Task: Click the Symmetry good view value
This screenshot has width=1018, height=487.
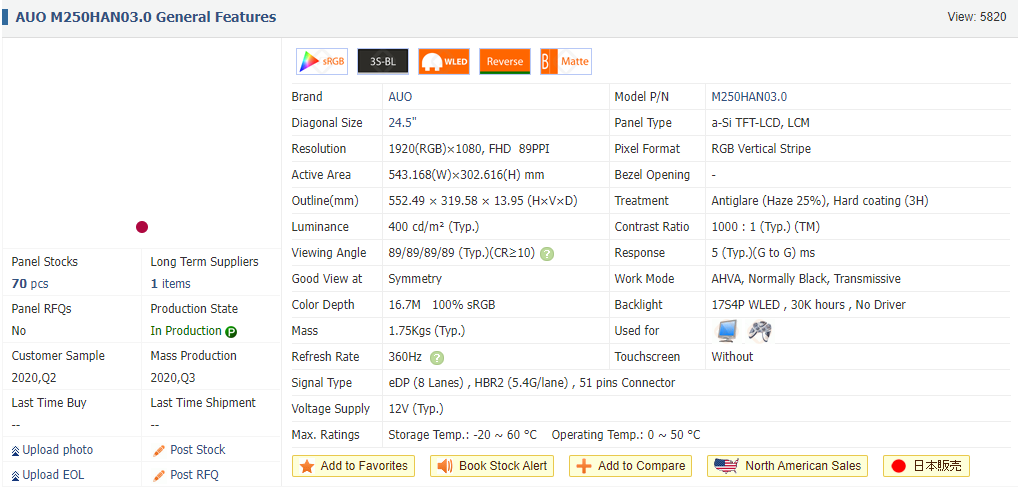Action: coord(415,279)
